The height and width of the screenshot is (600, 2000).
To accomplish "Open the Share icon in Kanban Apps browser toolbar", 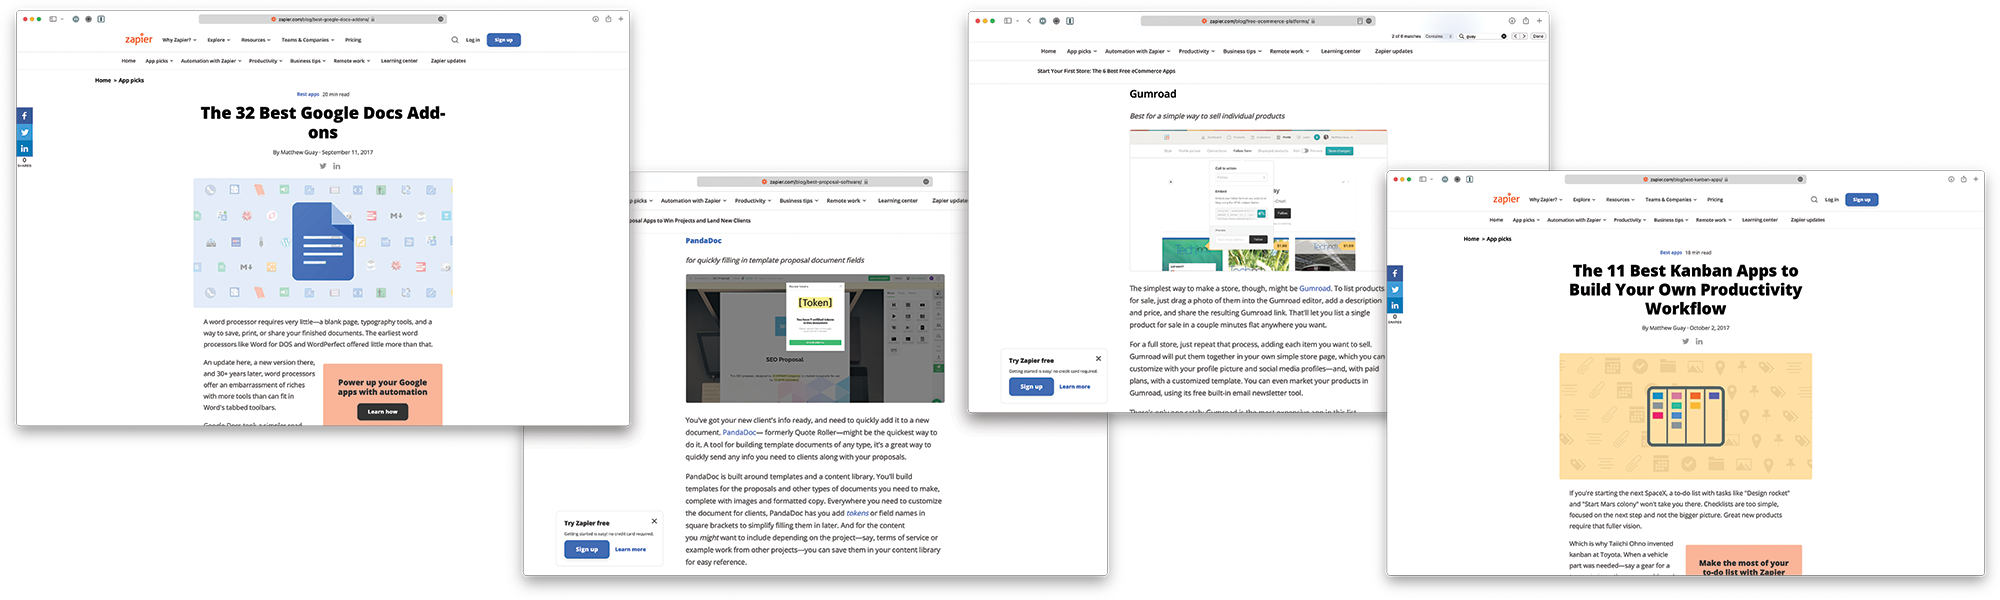I will [x=1963, y=179].
